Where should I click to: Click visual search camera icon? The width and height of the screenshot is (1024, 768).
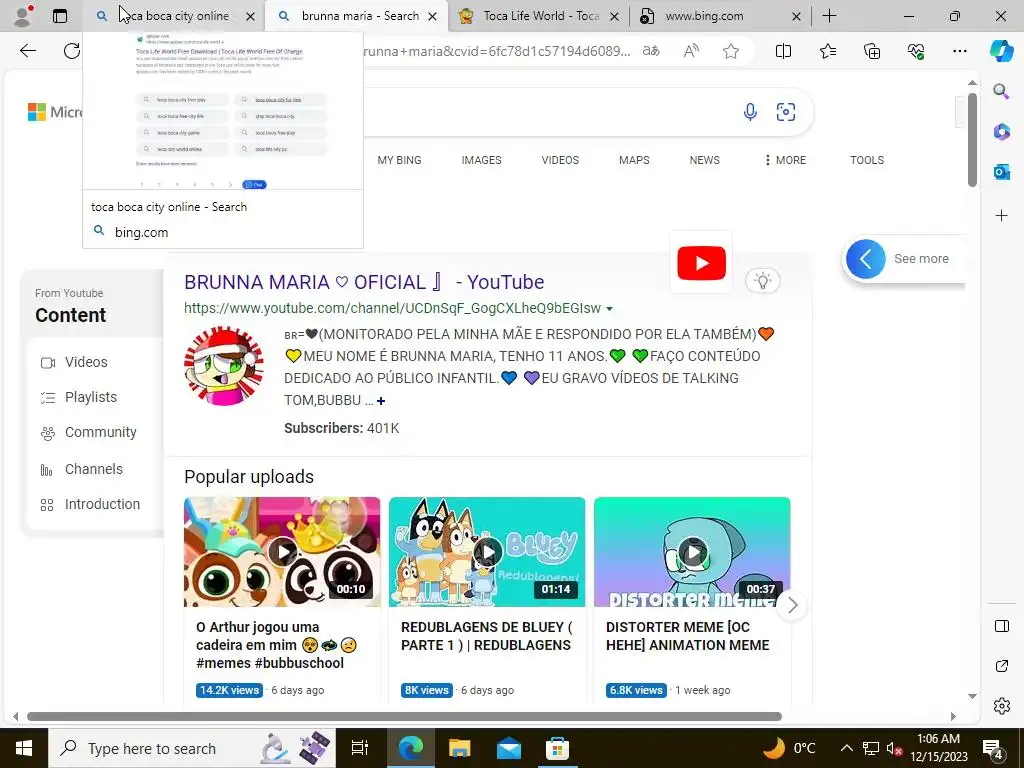(786, 112)
